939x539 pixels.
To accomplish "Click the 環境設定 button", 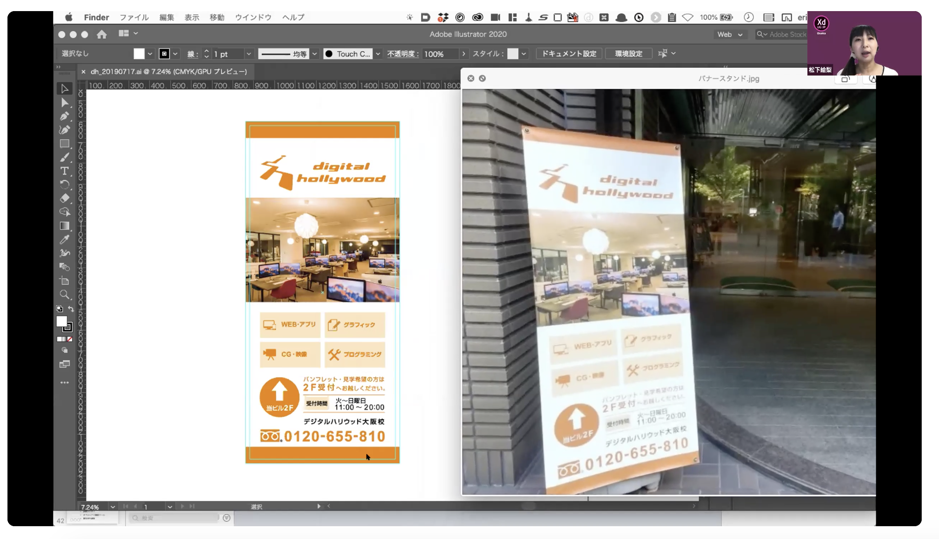I will click(x=628, y=53).
